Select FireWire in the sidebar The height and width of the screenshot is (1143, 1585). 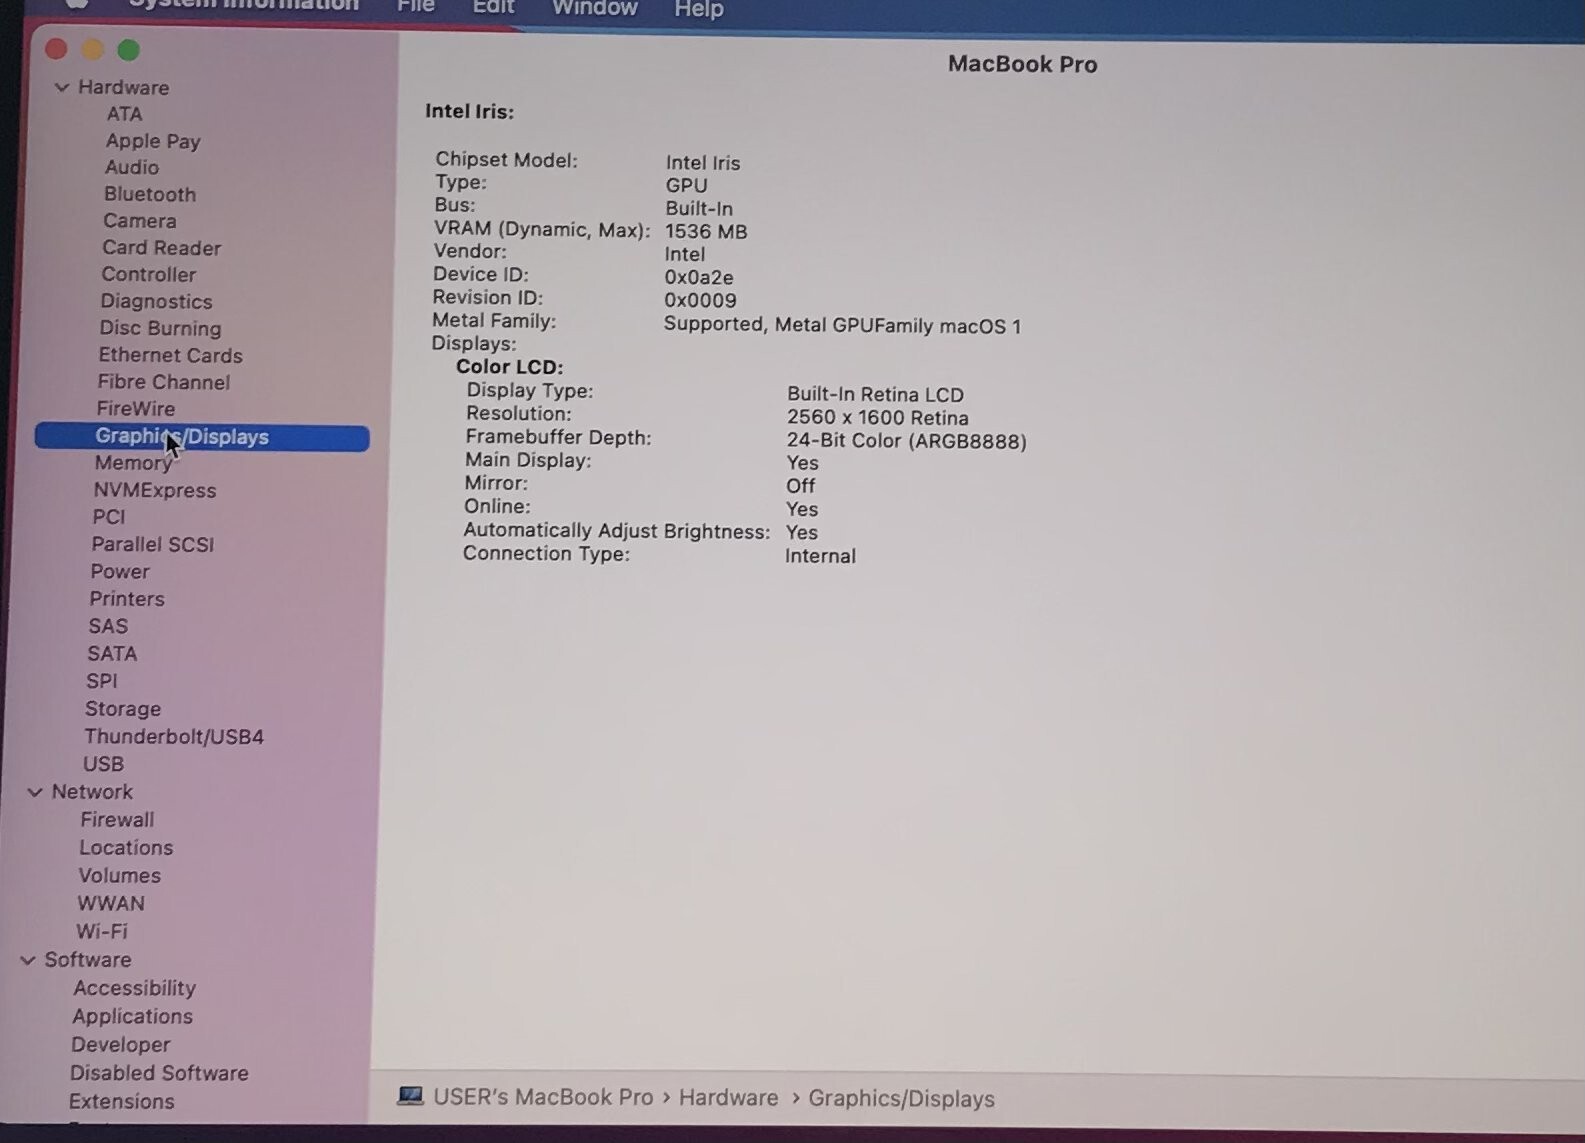click(135, 409)
